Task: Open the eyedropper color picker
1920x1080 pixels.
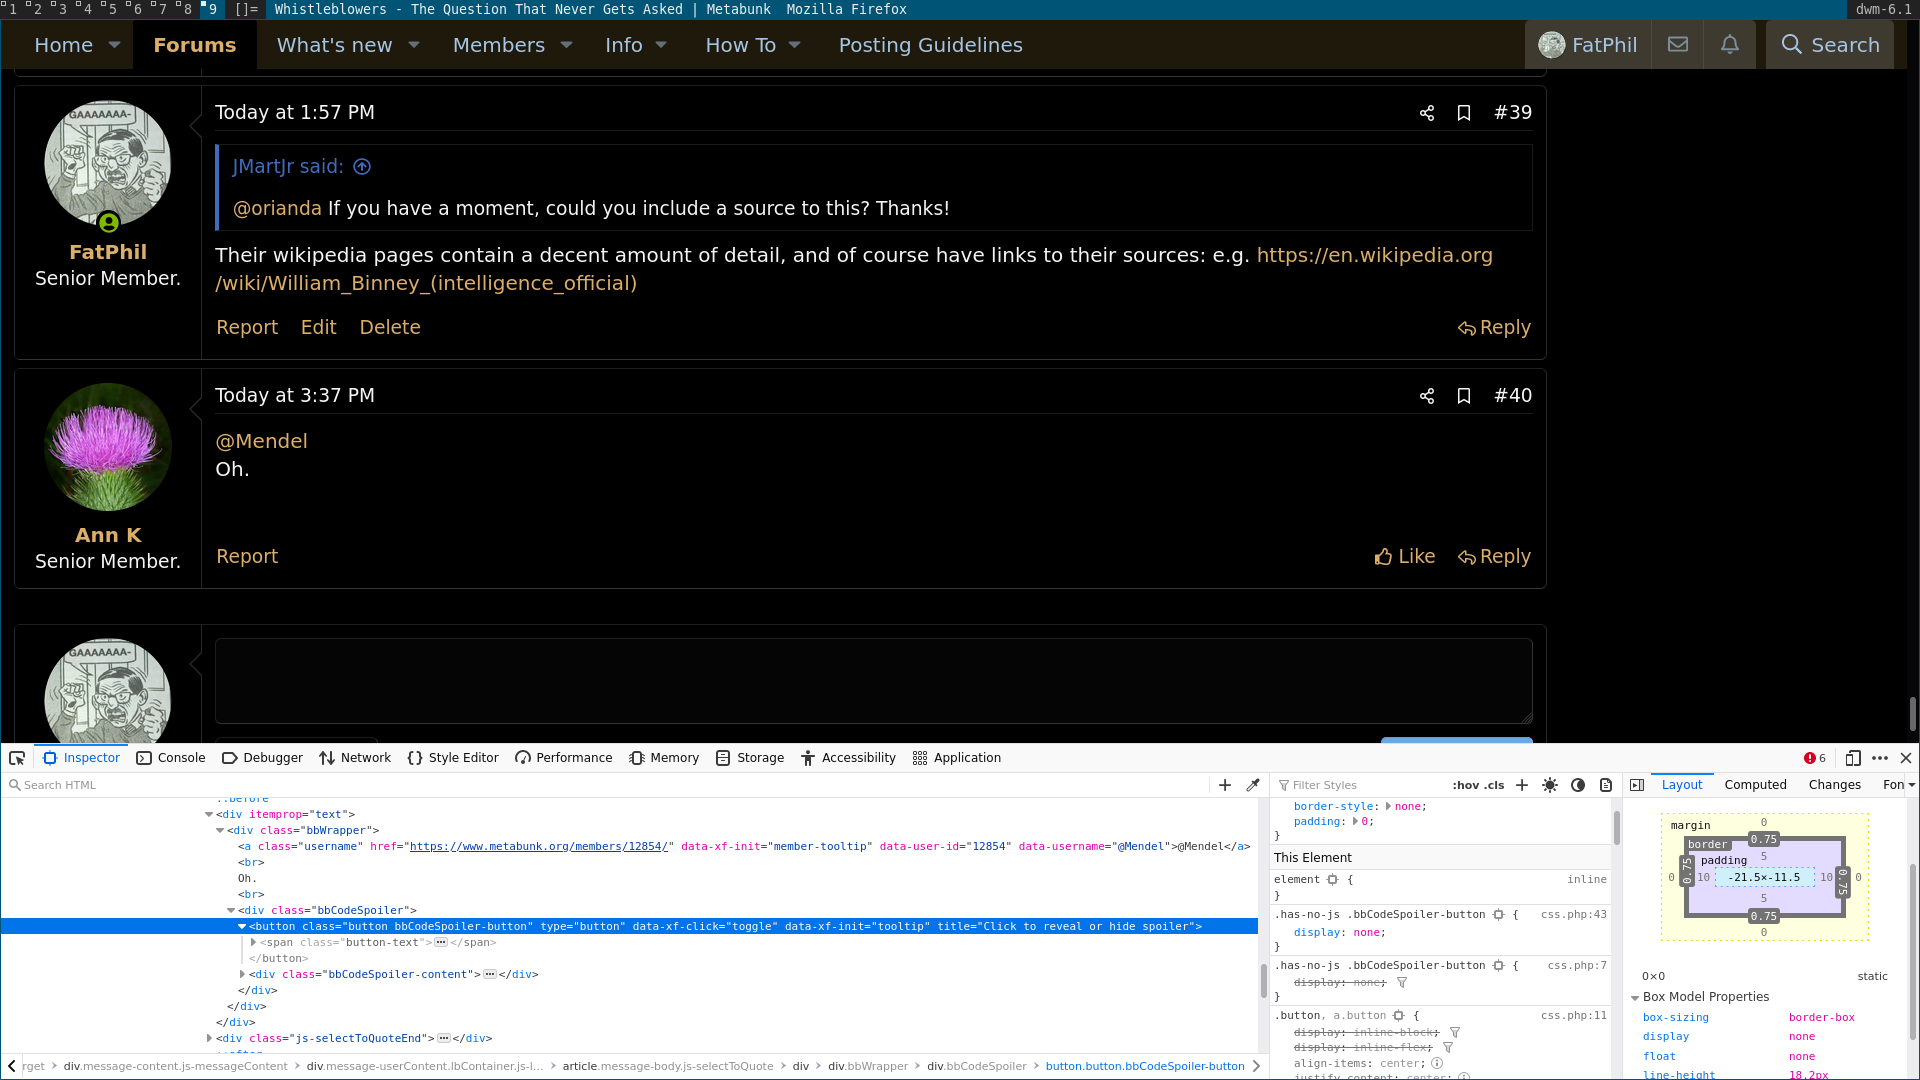Action: tap(1253, 785)
